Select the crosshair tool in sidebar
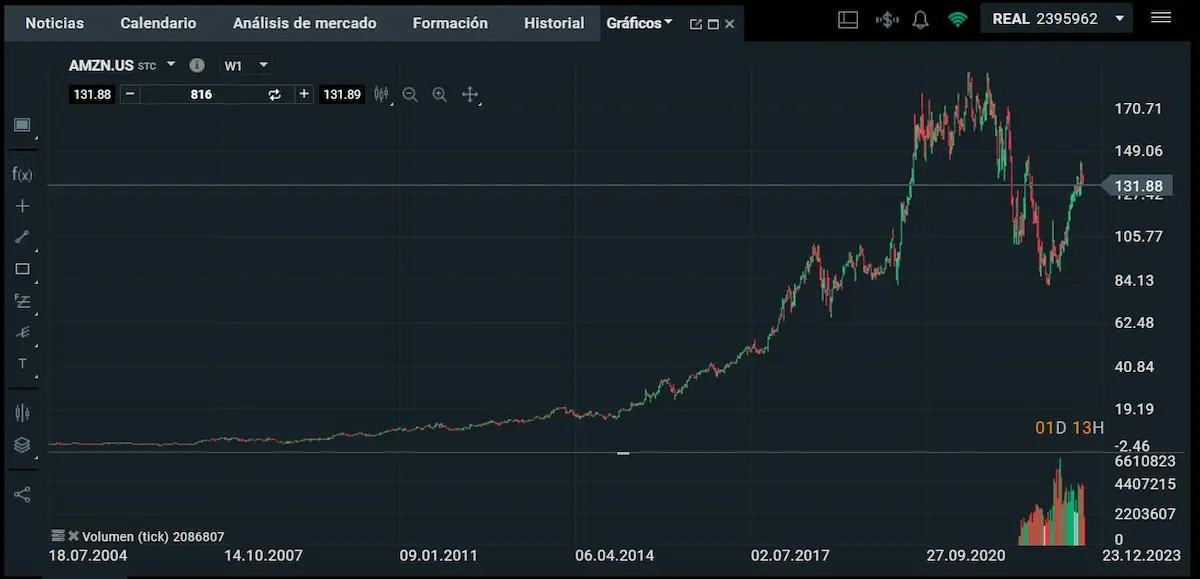Screen dimensions: 1200x579 (x=22, y=206)
